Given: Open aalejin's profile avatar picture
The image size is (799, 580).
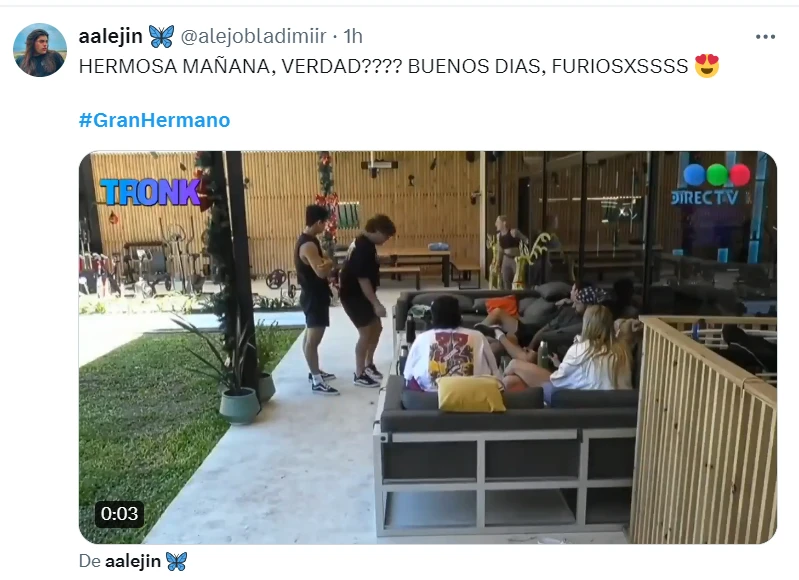Looking at the screenshot, I should pyautogui.click(x=40, y=49).
